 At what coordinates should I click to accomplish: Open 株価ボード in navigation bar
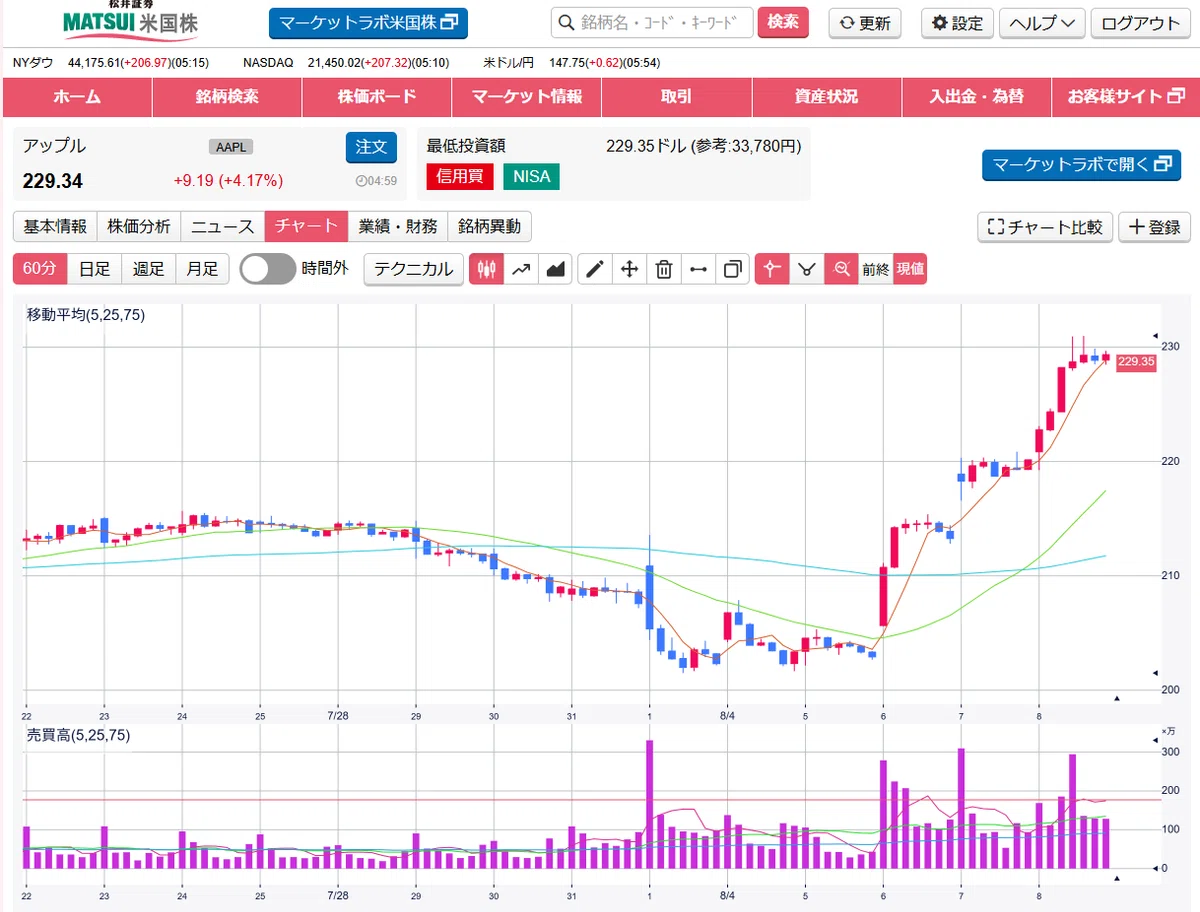377,97
